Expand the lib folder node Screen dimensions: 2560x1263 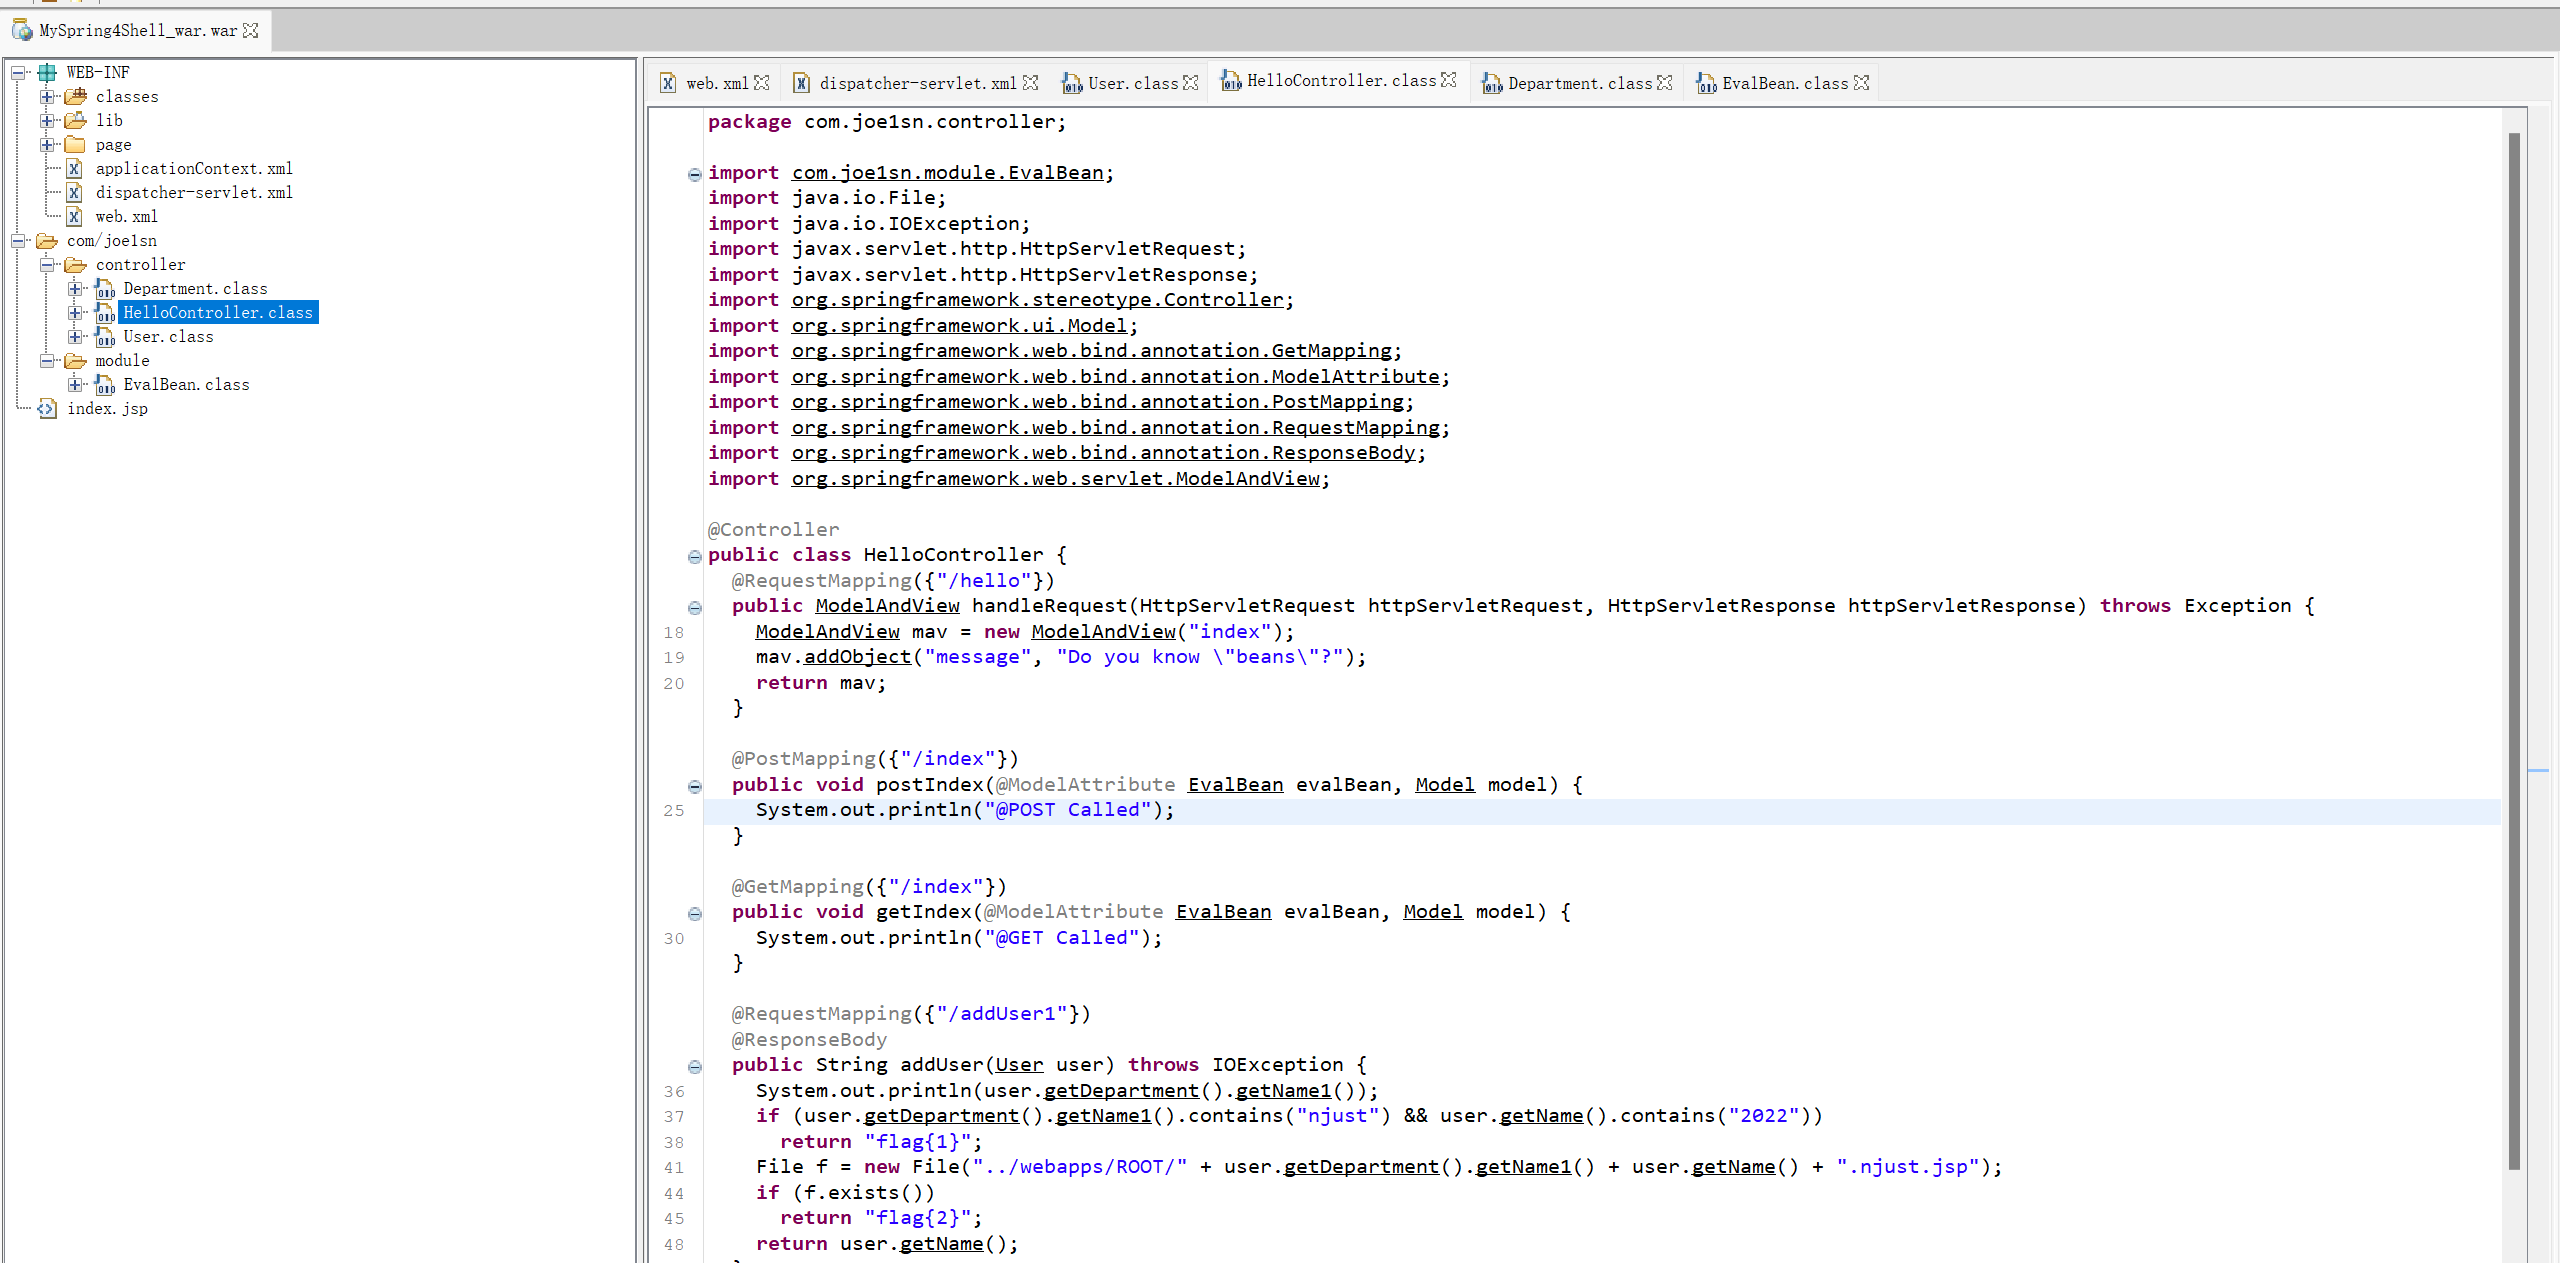(47, 120)
